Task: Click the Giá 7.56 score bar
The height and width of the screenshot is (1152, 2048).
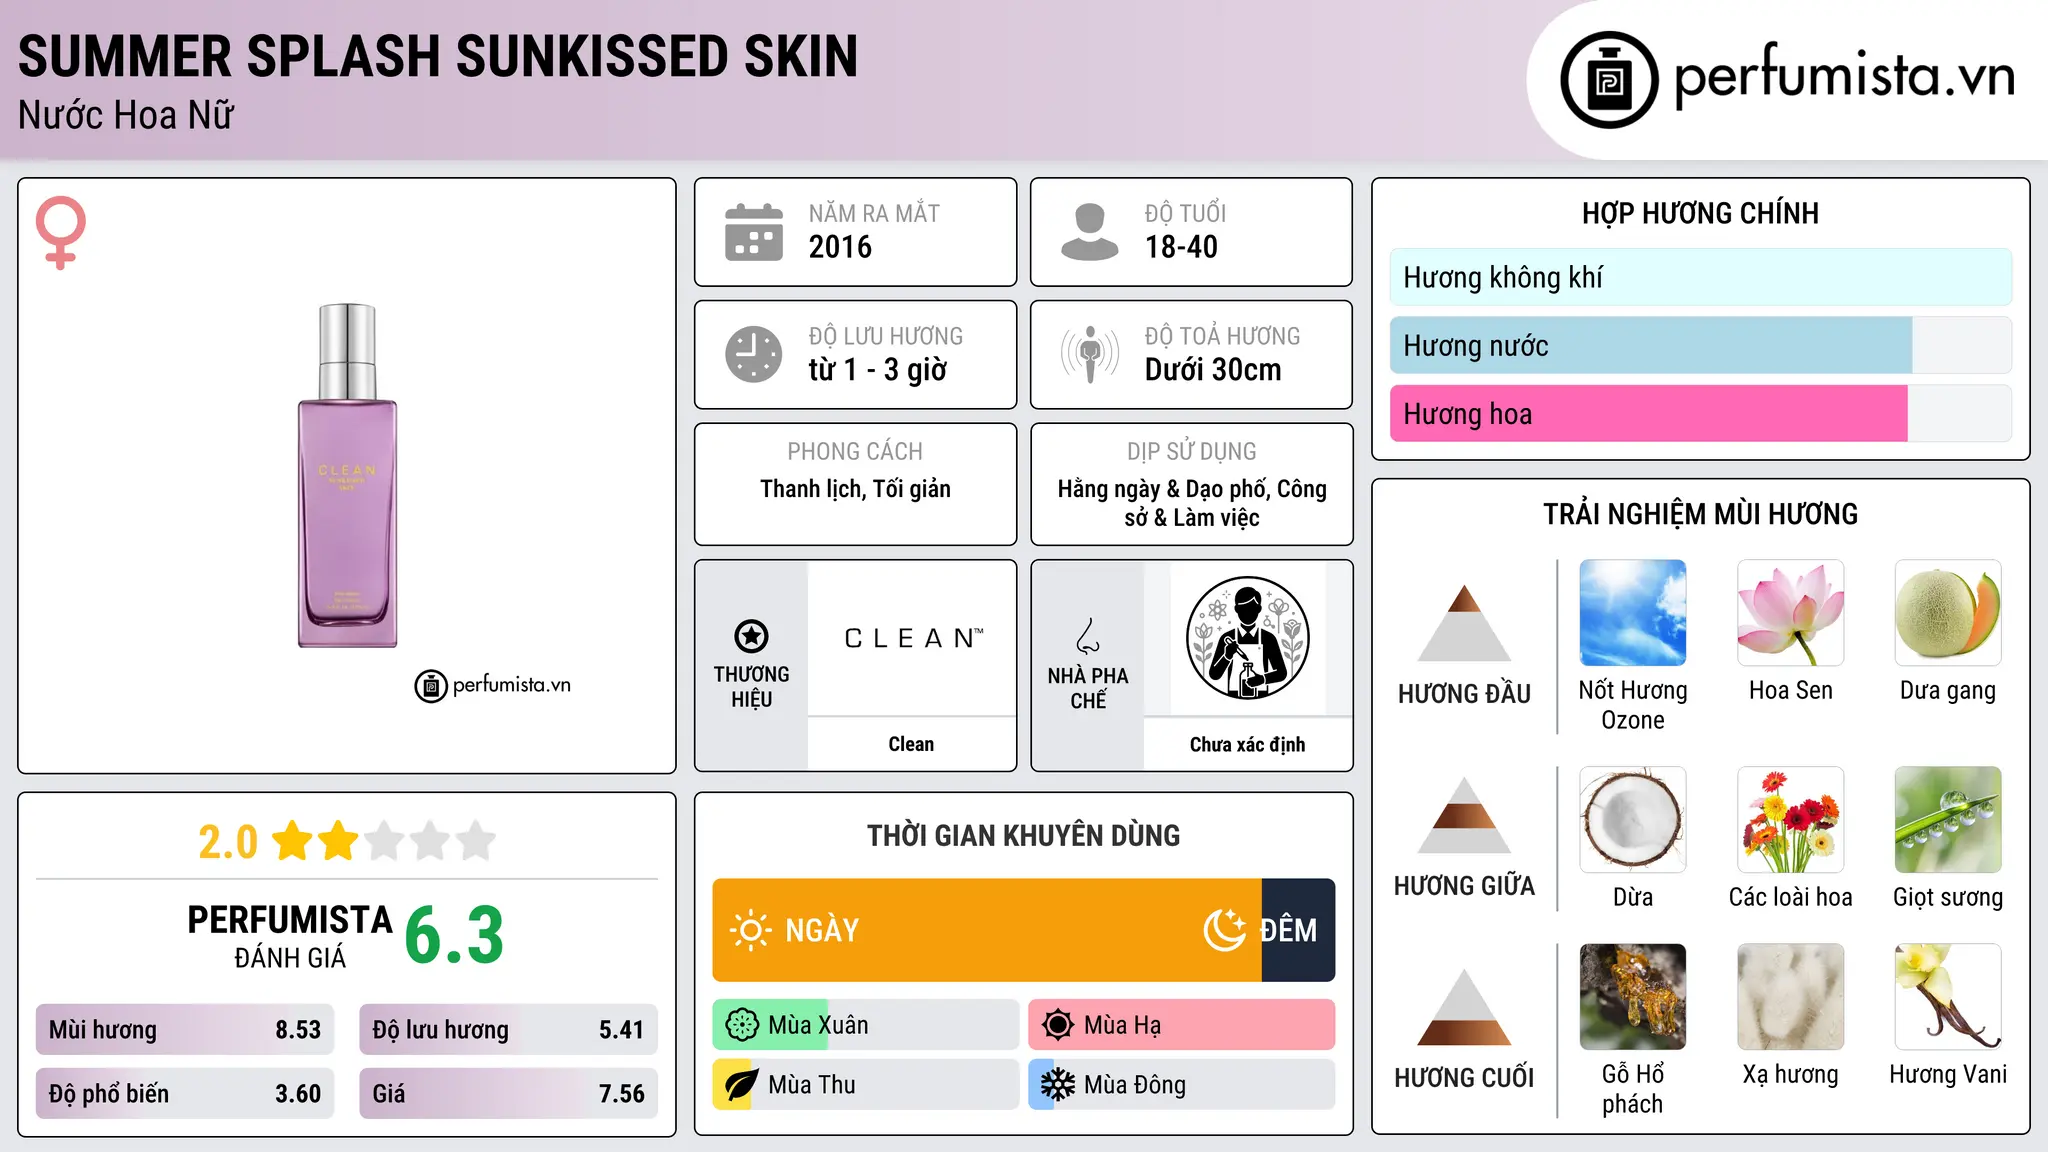Action: click(508, 1093)
